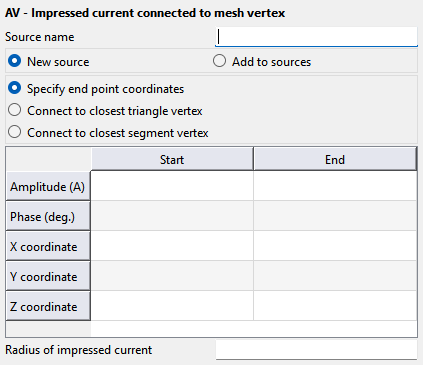
Task: Edit the Y coordinate Start cell
Action: tap(172, 276)
